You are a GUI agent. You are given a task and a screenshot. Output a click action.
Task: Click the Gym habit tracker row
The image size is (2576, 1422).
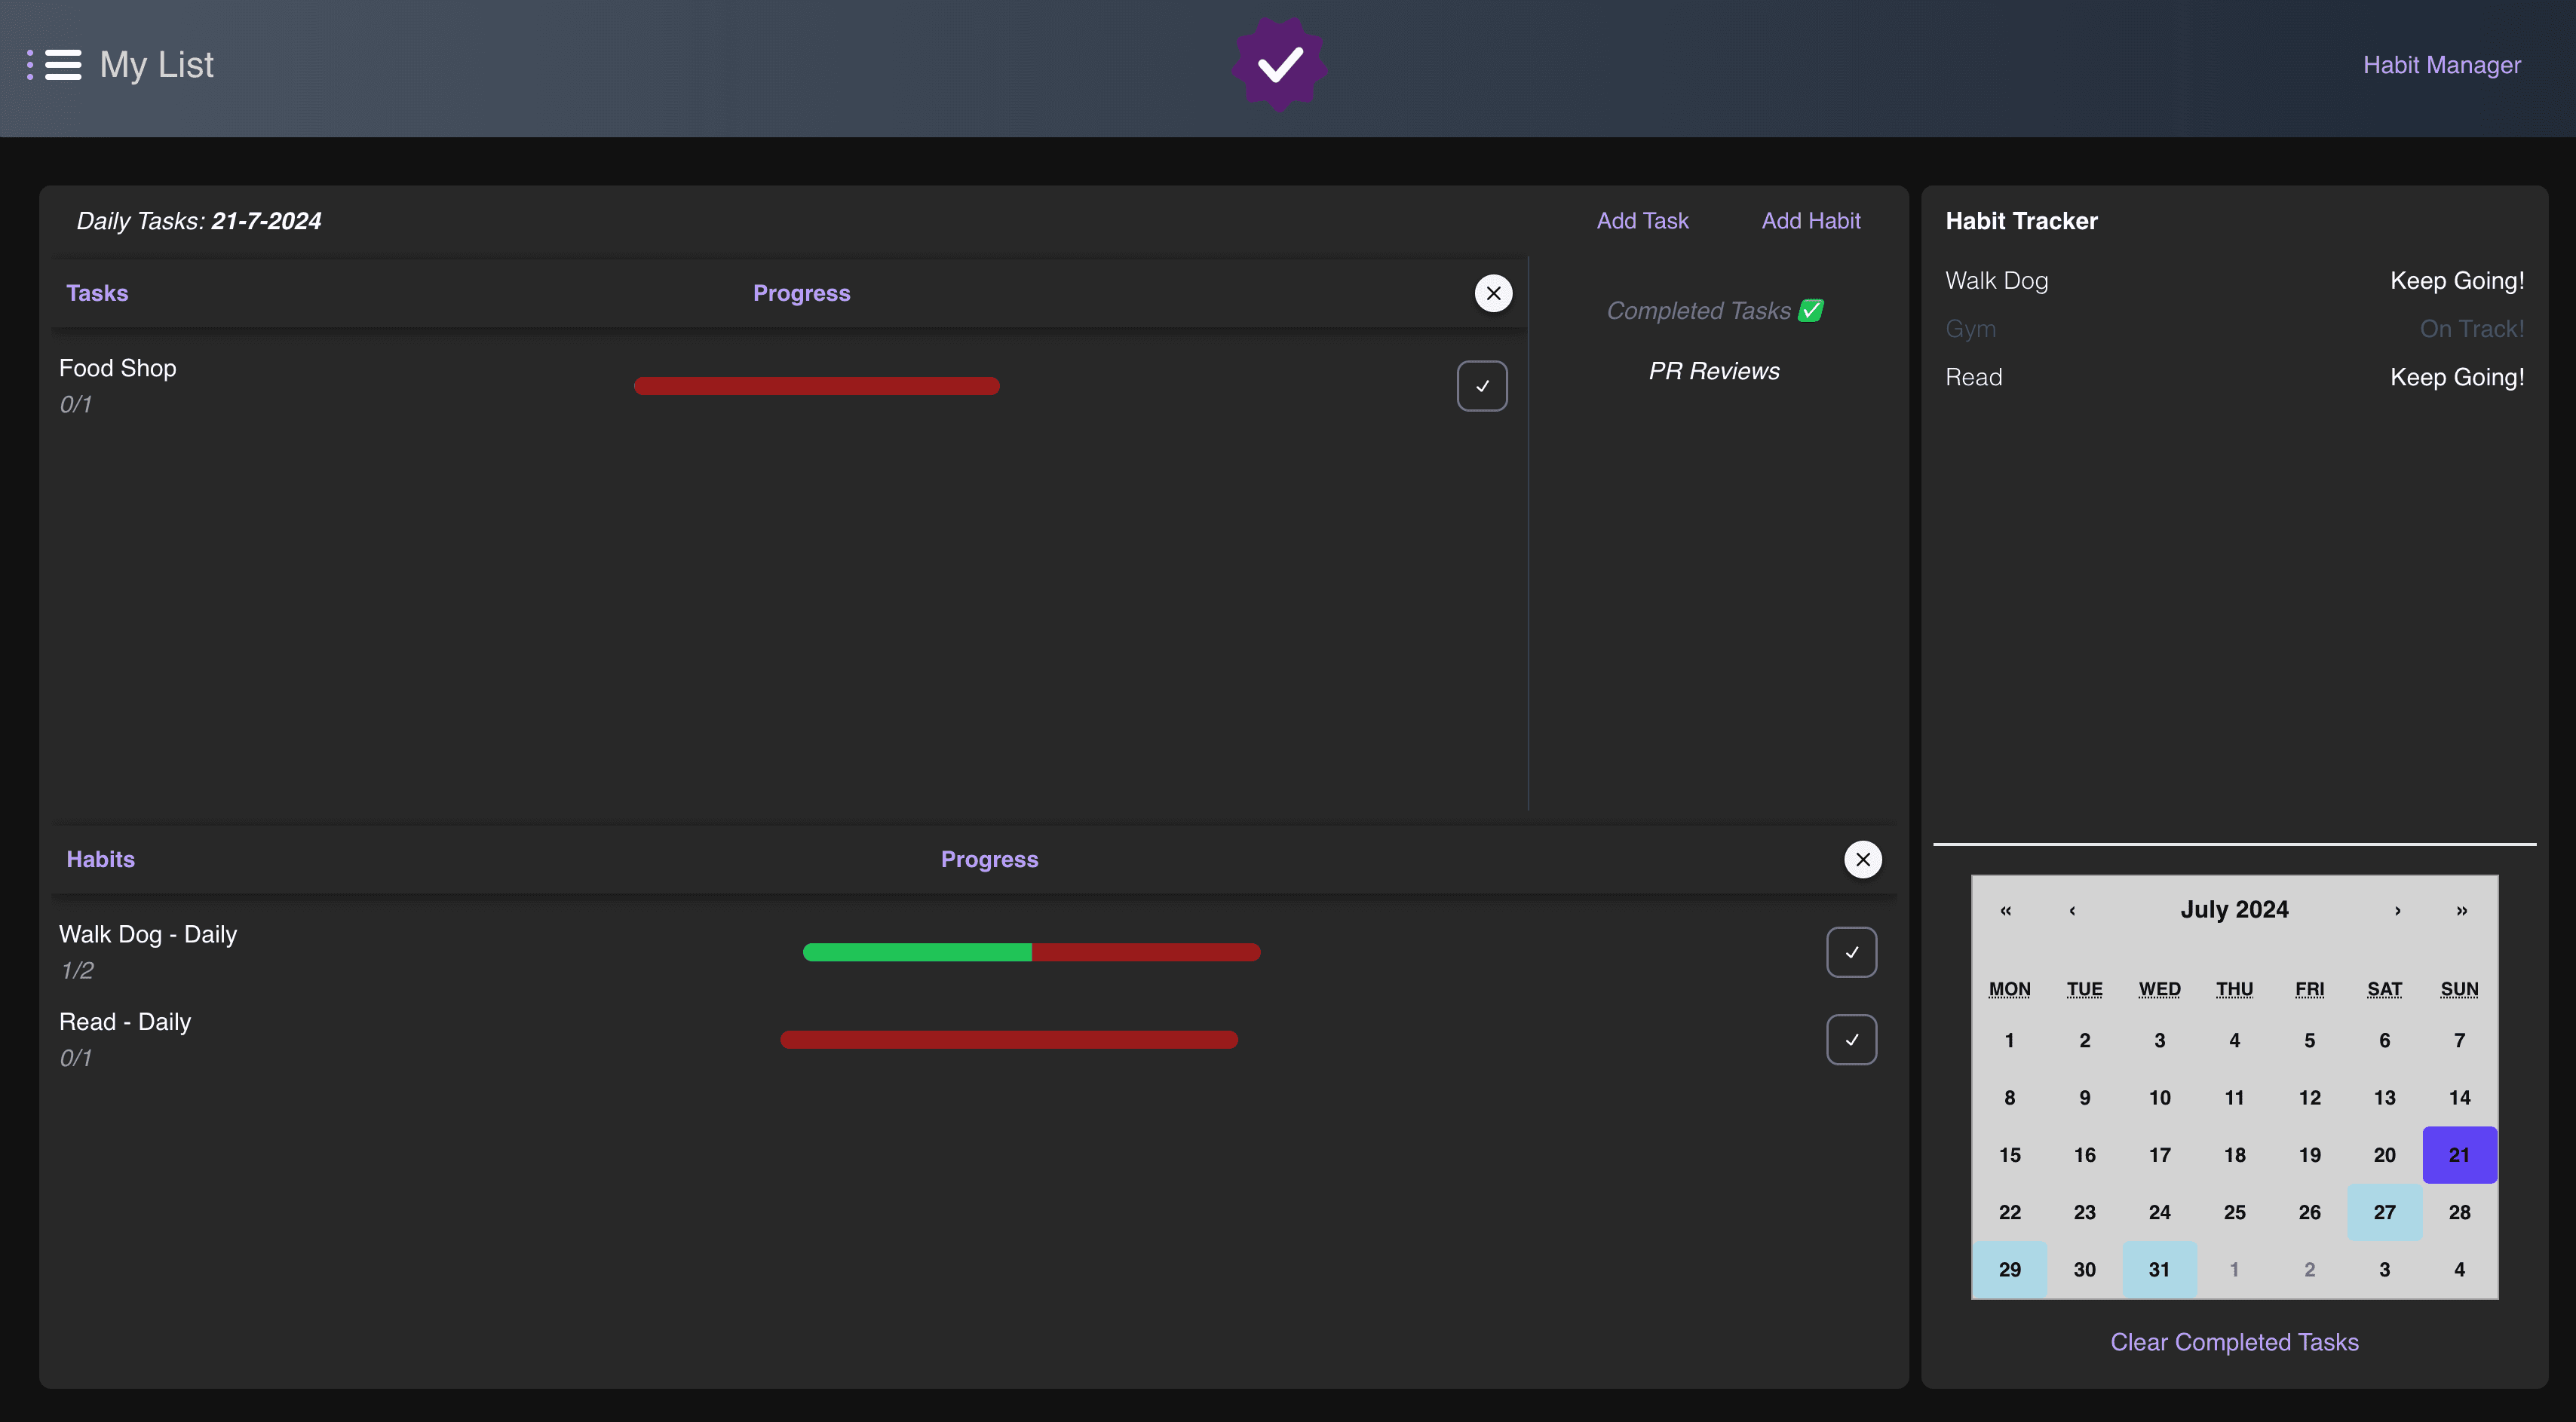click(2234, 329)
